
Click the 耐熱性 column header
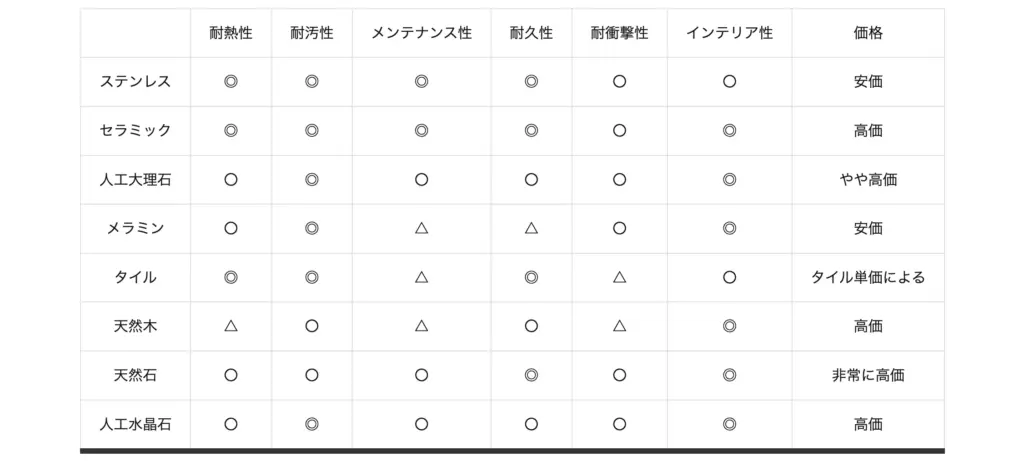click(x=231, y=33)
